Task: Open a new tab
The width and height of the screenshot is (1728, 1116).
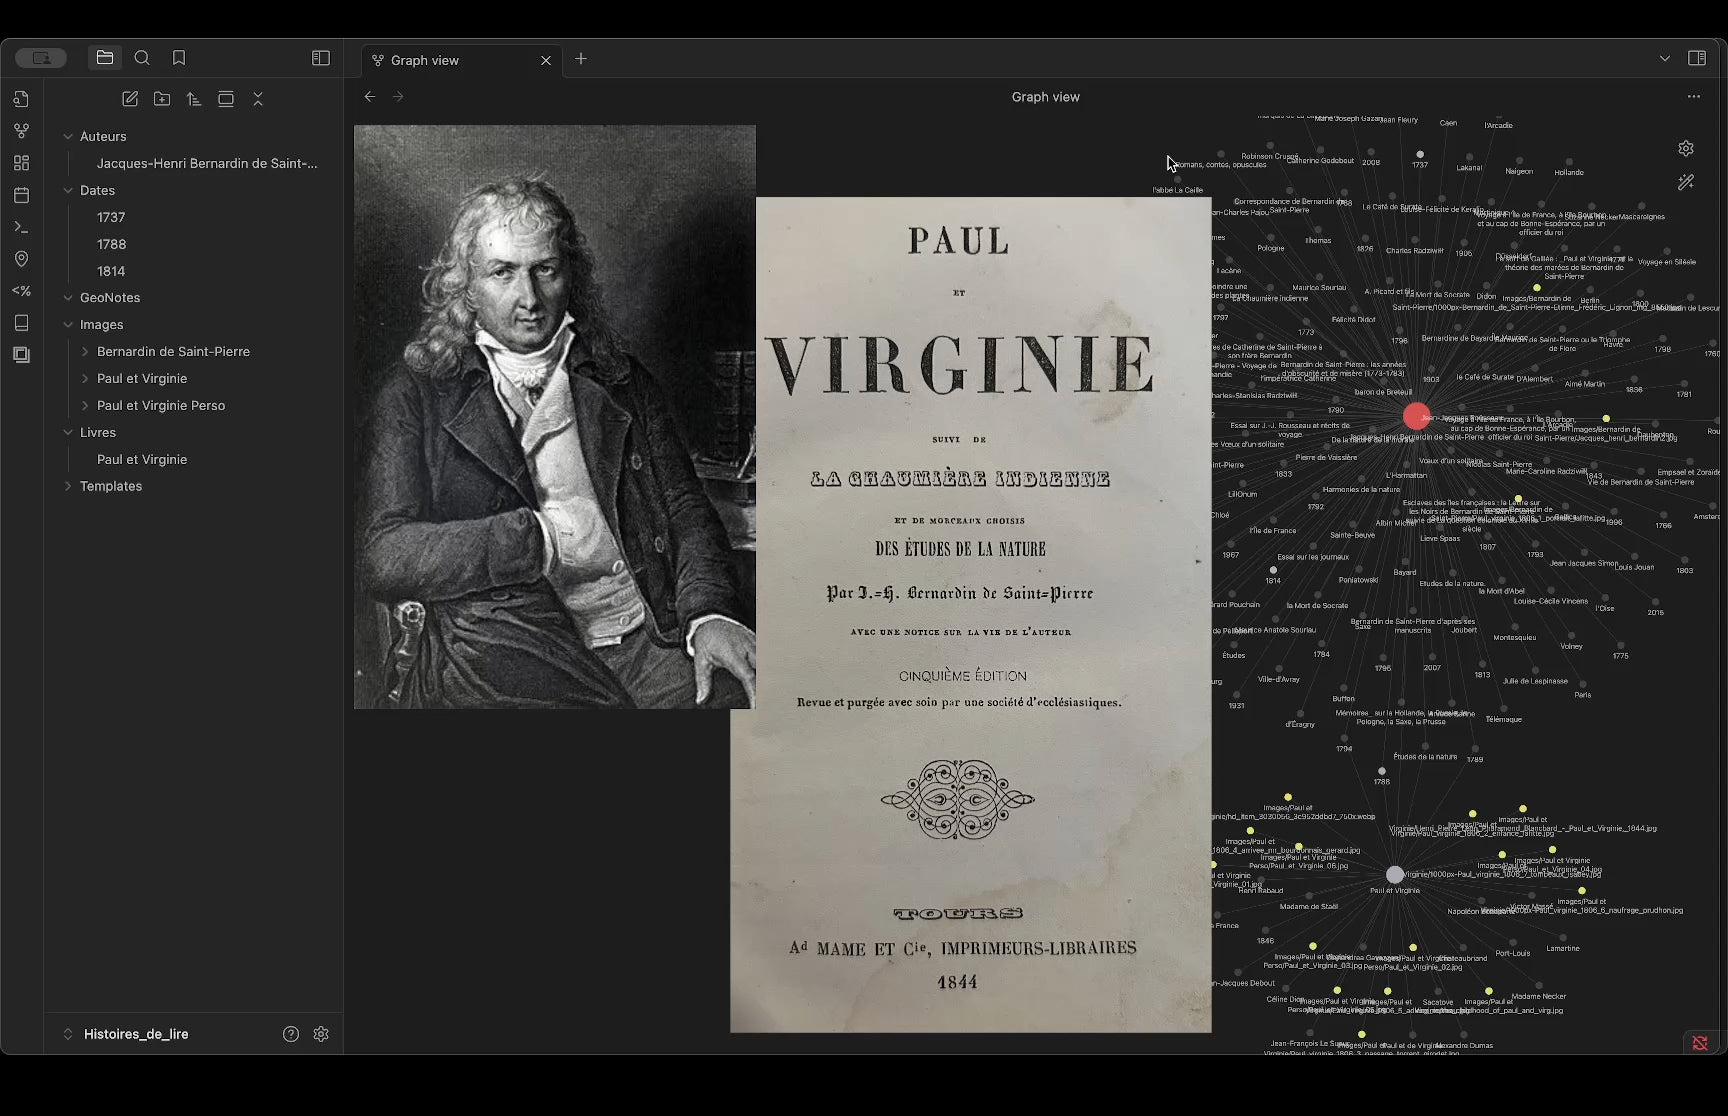Action: click(581, 59)
